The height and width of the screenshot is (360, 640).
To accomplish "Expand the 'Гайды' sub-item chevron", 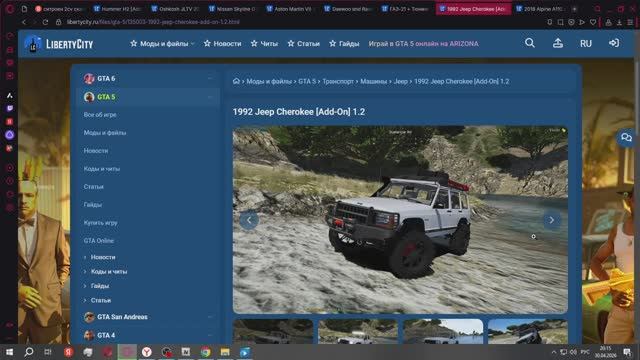I will tap(85, 286).
